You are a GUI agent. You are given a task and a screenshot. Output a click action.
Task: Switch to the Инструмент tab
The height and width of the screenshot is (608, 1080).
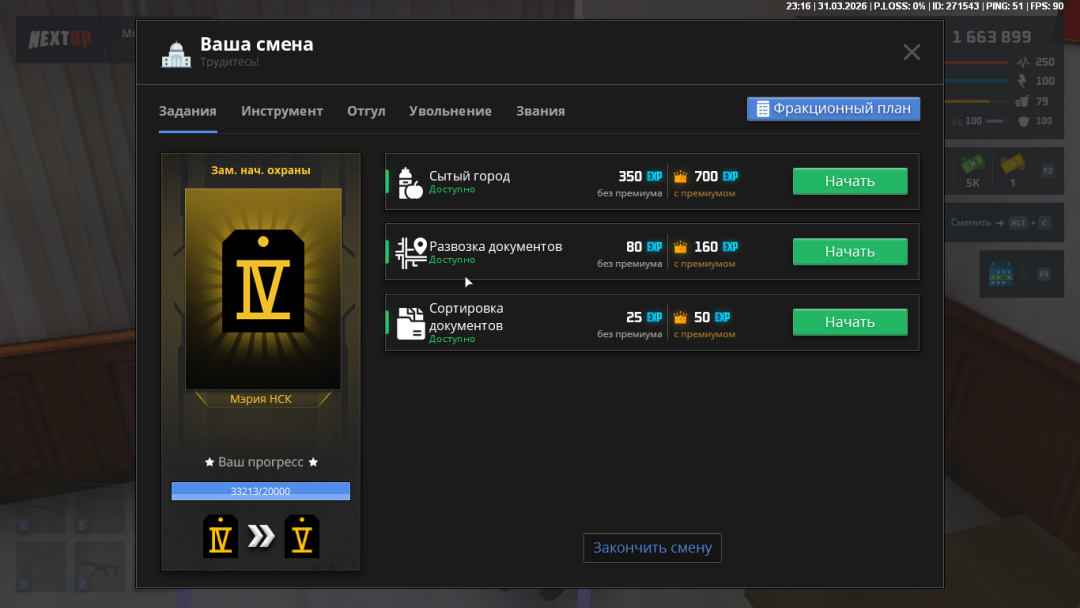pyautogui.click(x=282, y=111)
